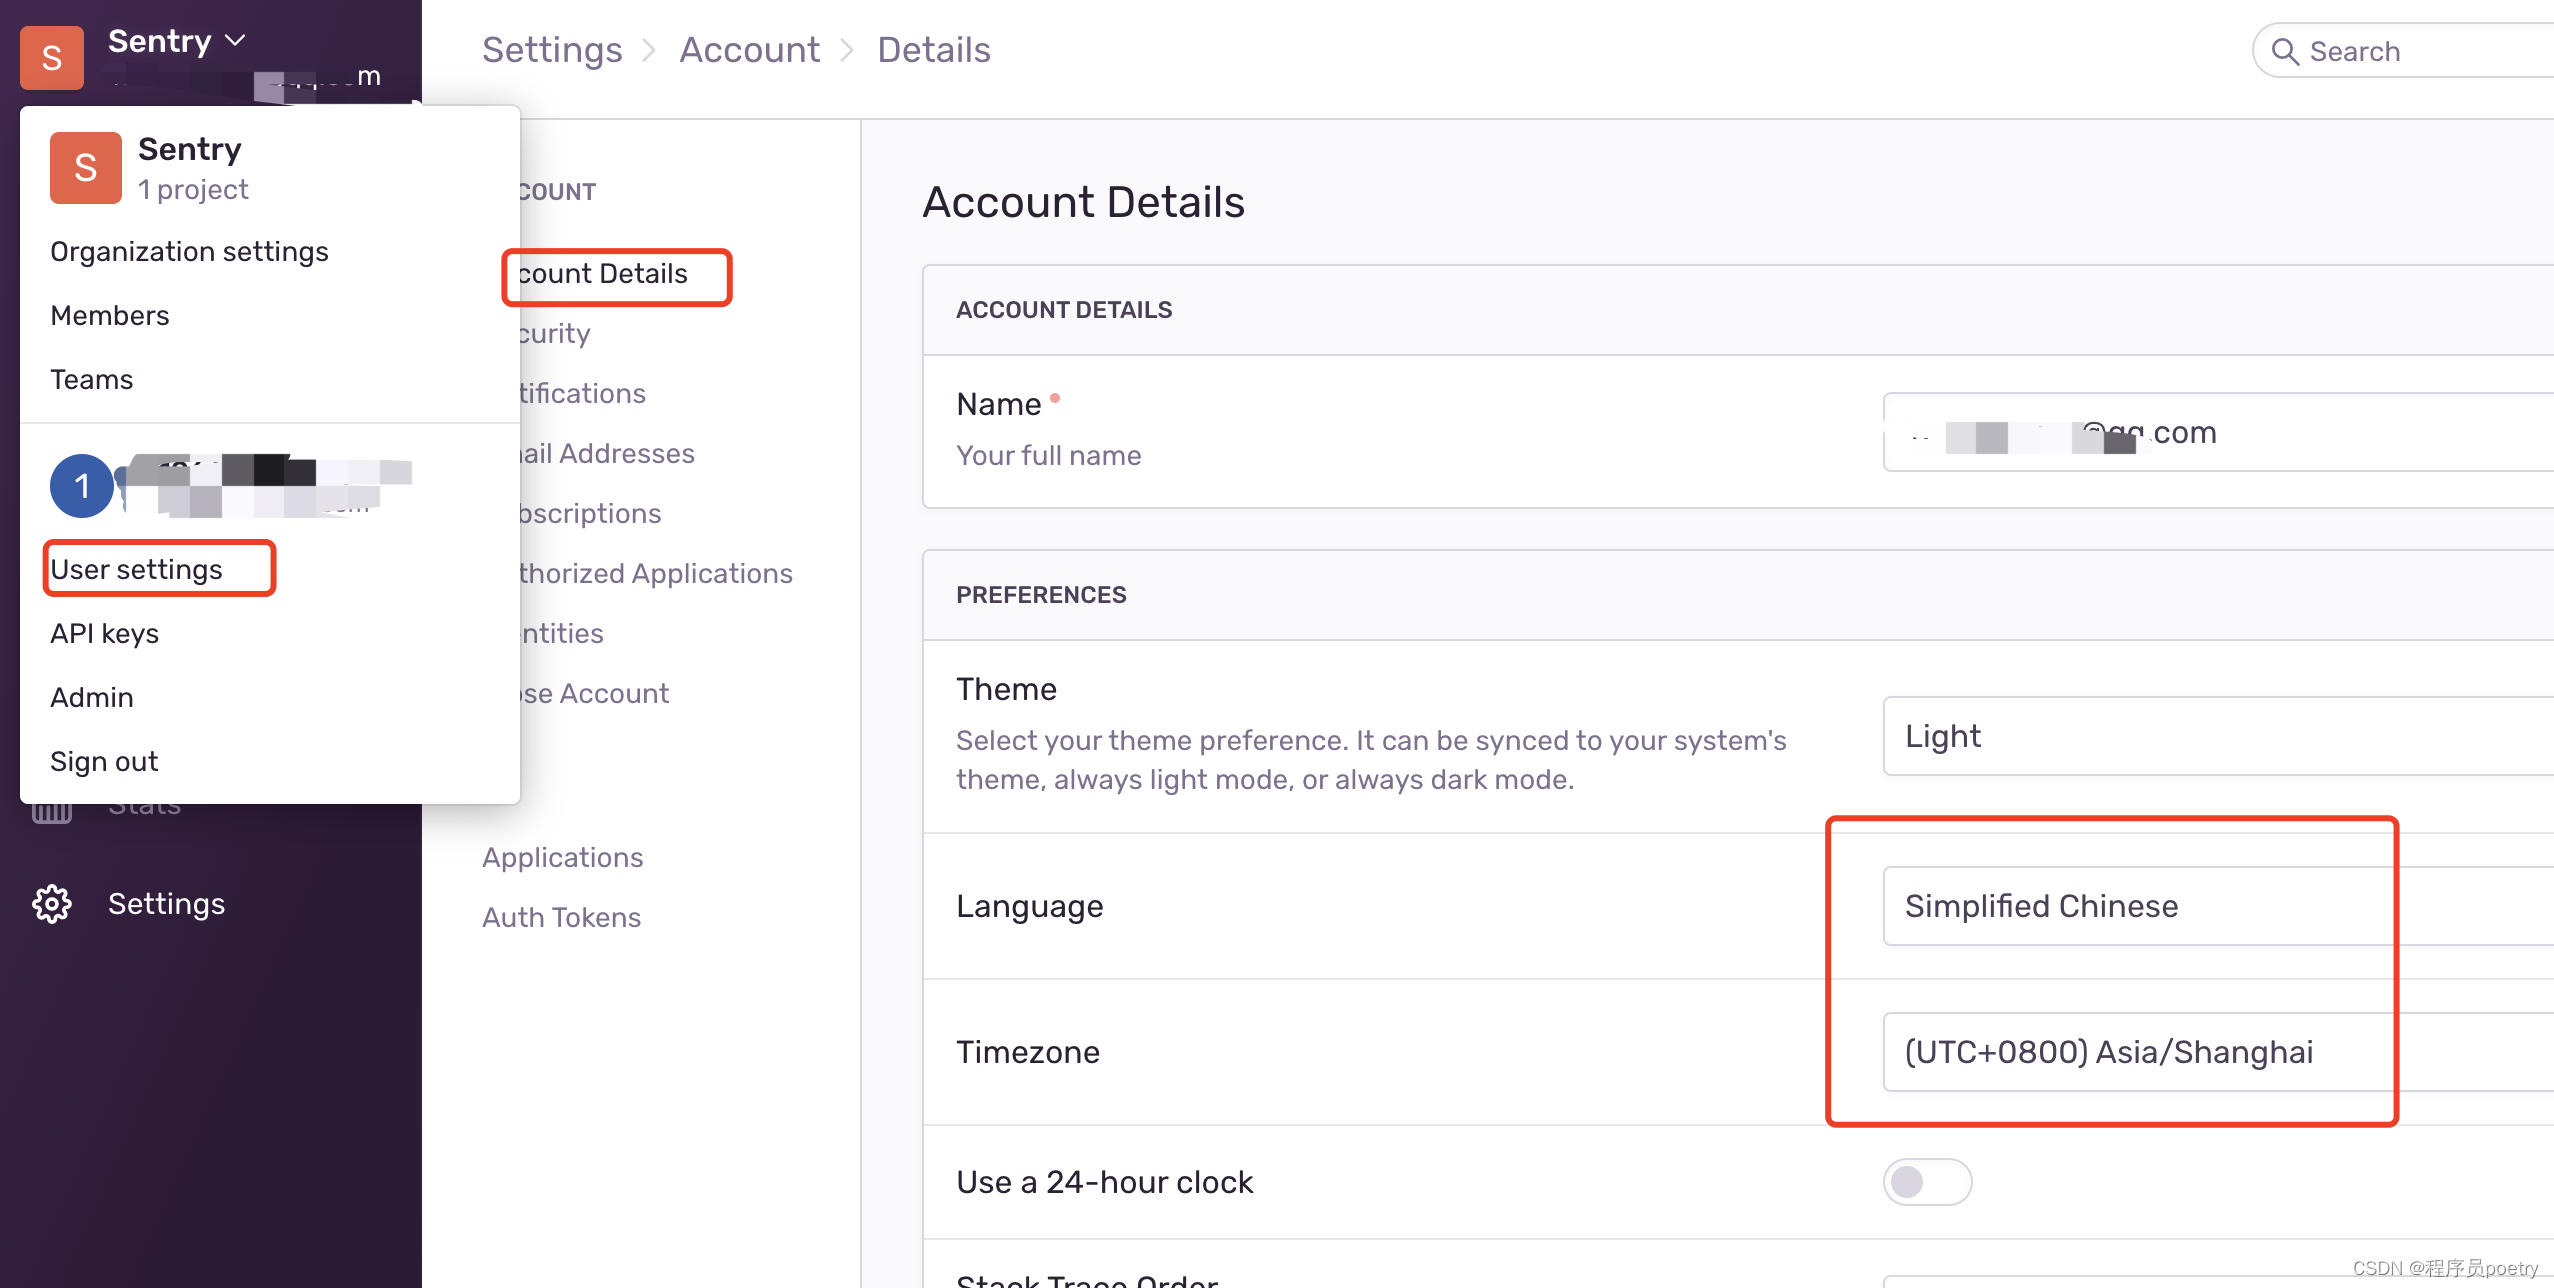Click the Sentry avatar in dropdown header
The width and height of the screenshot is (2554, 1288).
[86, 168]
